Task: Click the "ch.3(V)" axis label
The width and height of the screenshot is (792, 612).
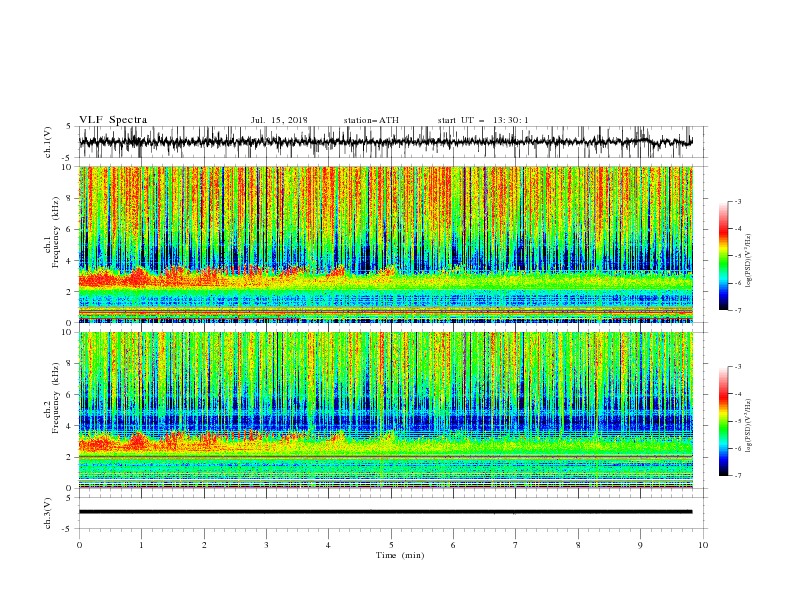Action: 48,513
